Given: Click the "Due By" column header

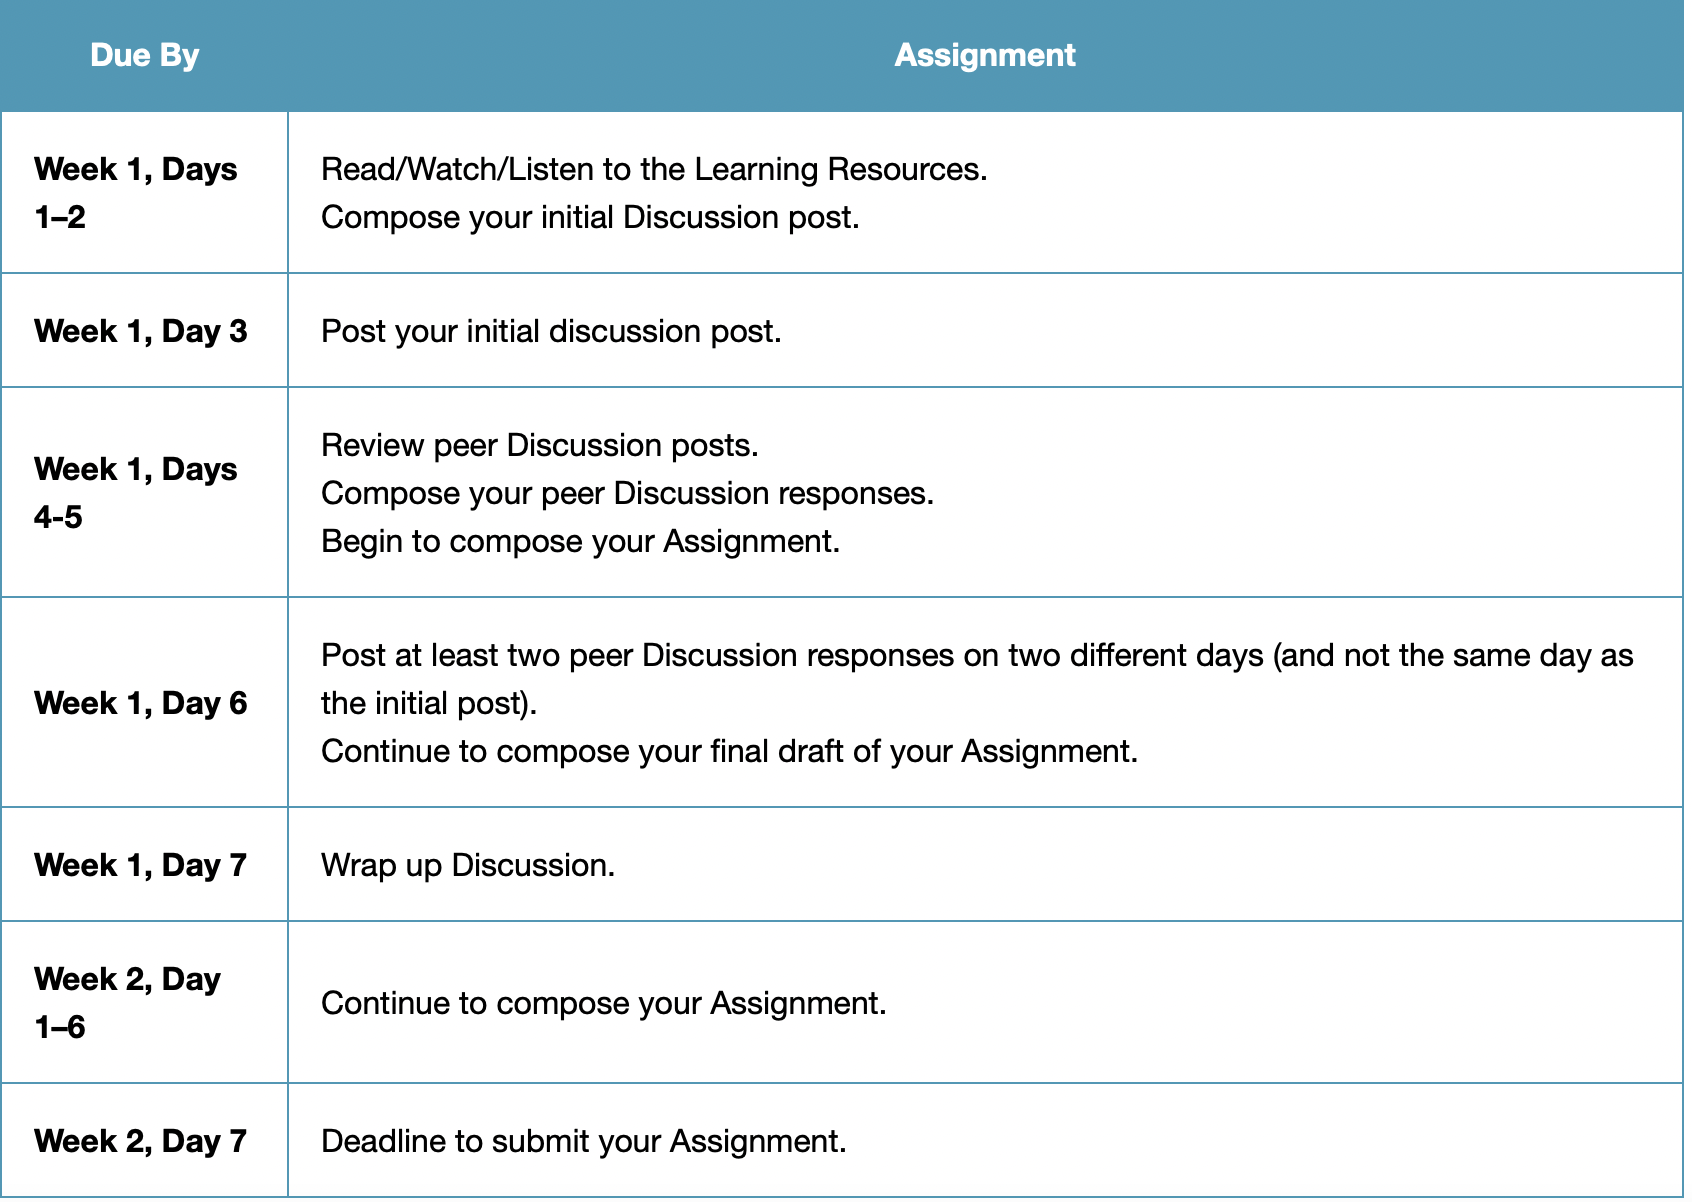Looking at the screenshot, I should [x=144, y=55].
